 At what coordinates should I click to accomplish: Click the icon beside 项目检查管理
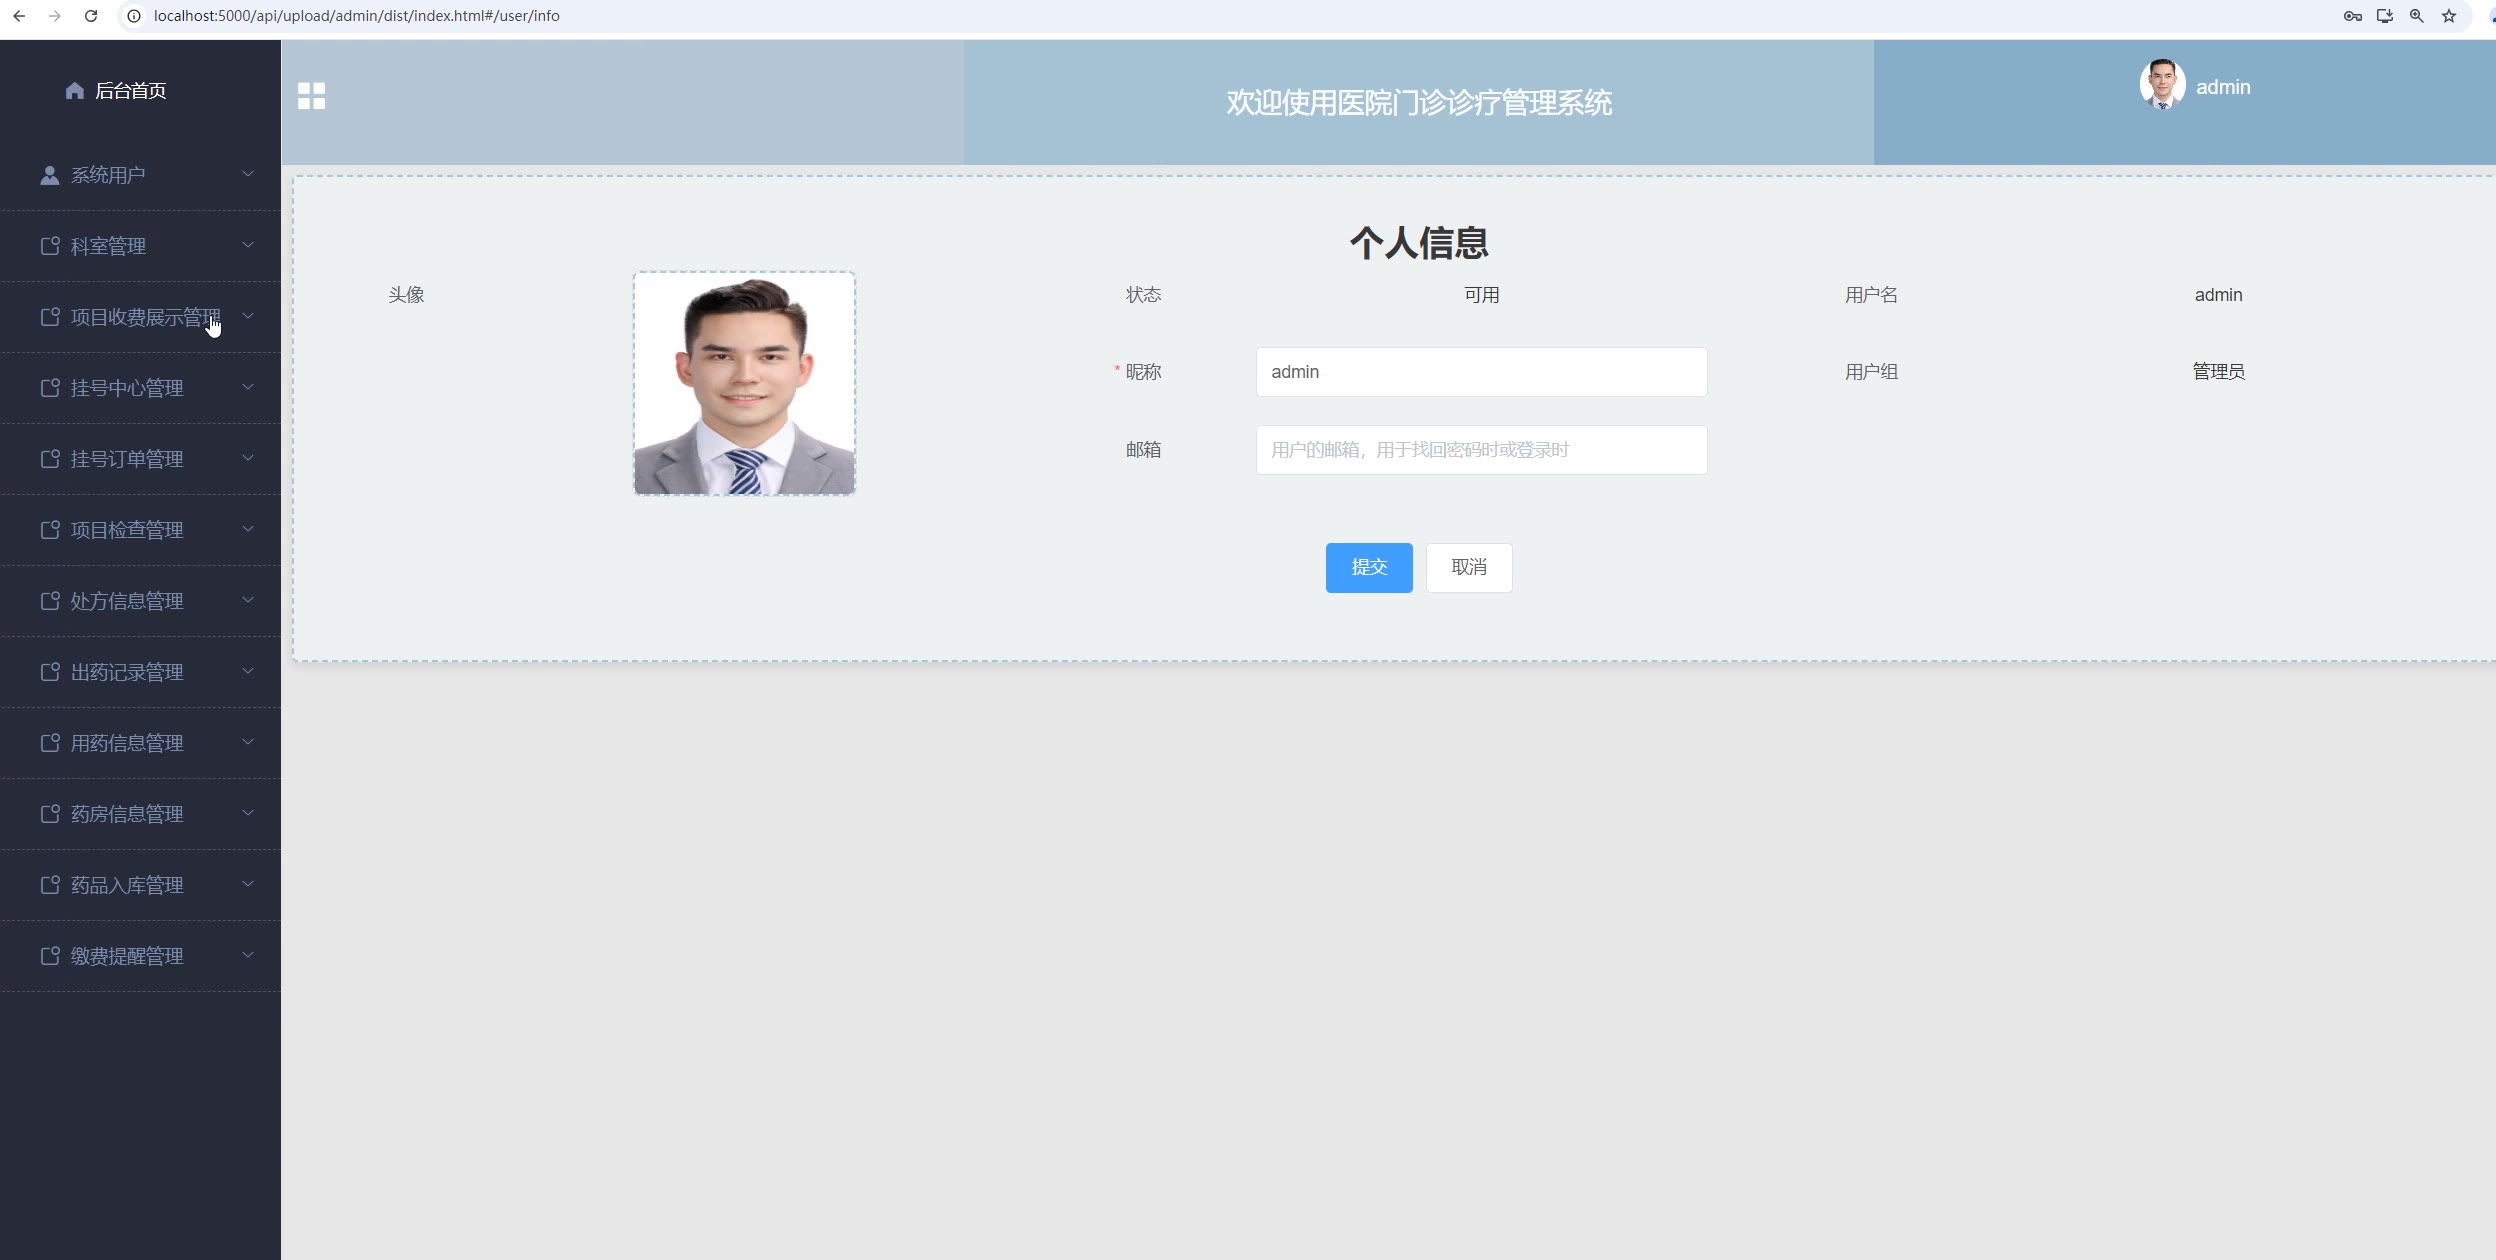click(x=50, y=530)
